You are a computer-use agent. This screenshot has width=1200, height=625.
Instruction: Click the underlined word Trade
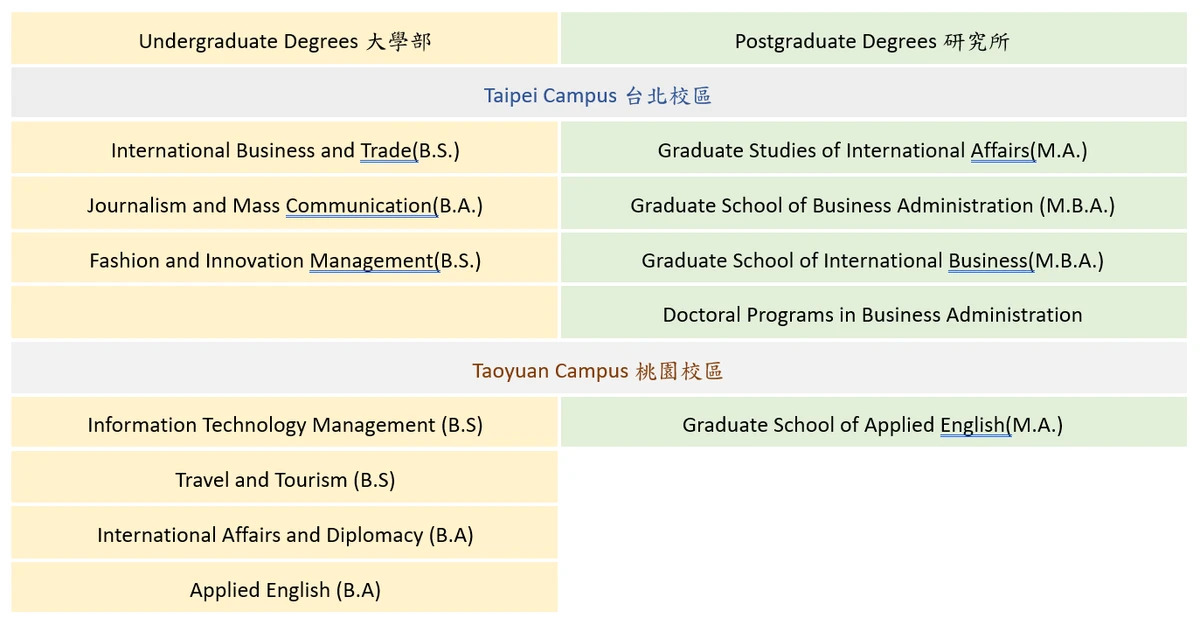[x=387, y=150]
